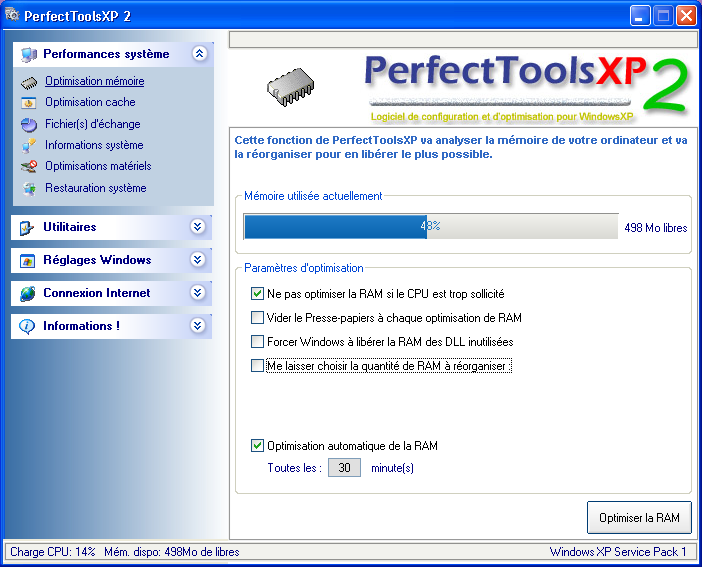Image resolution: width=702 pixels, height=567 pixels.
Task: Click the icon beside Informations système
Action: [x=29, y=146]
